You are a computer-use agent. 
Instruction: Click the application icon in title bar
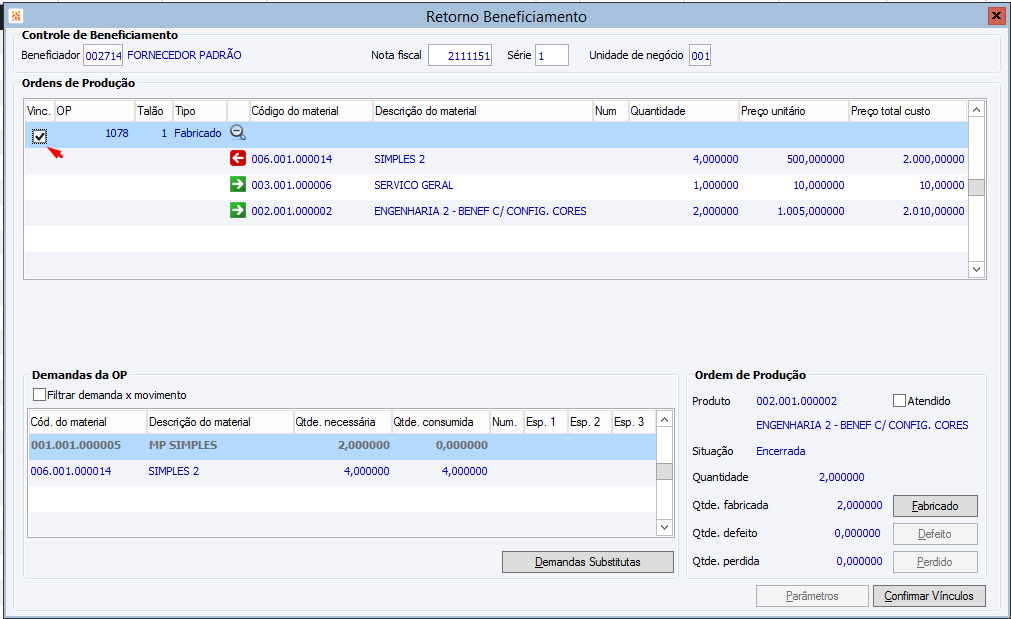(15, 16)
